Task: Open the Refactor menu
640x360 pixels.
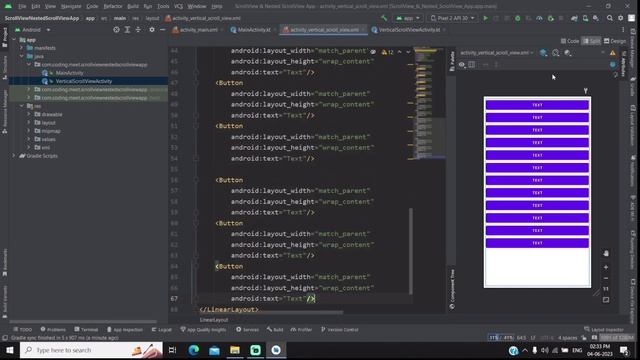Action: [x=113, y=7]
